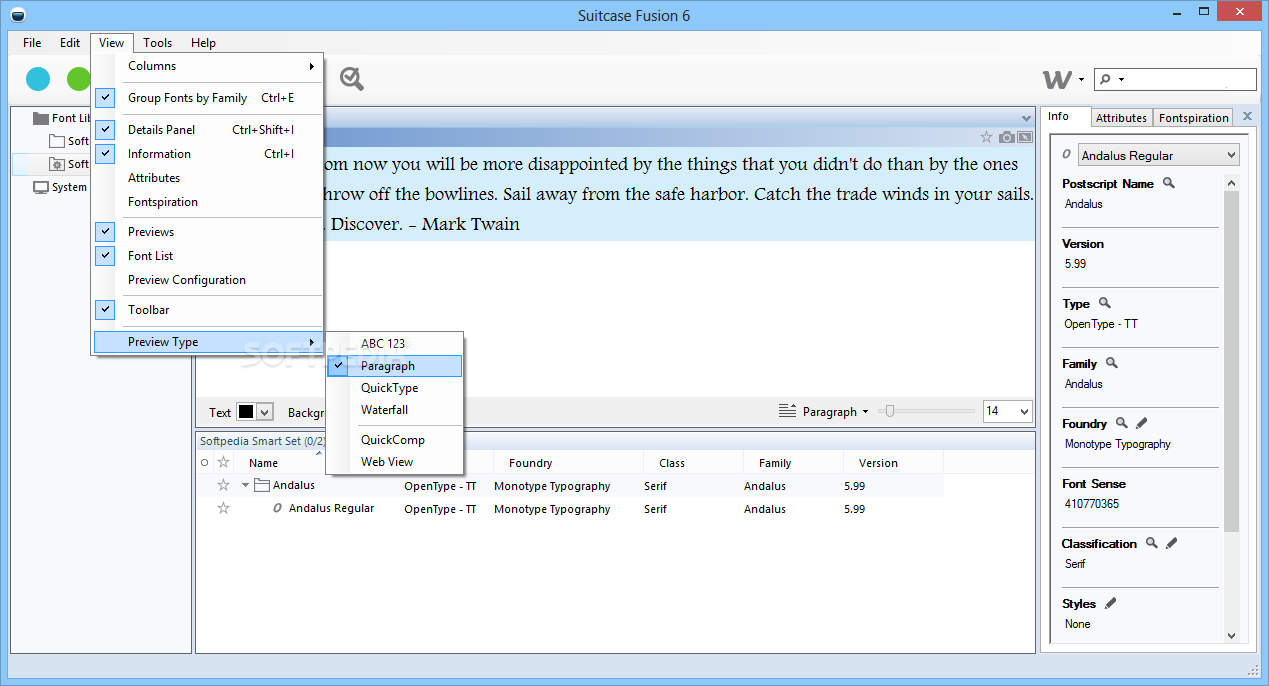Click the favorite star above the preview

tap(986, 137)
